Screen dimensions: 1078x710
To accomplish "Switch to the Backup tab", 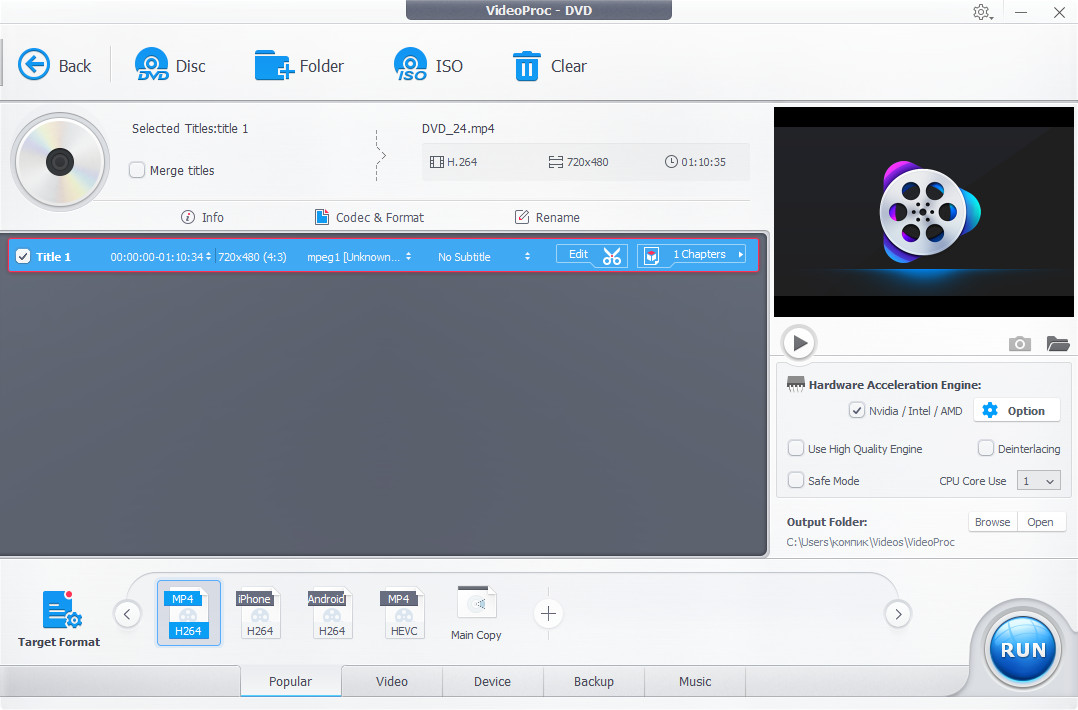I will [593, 681].
